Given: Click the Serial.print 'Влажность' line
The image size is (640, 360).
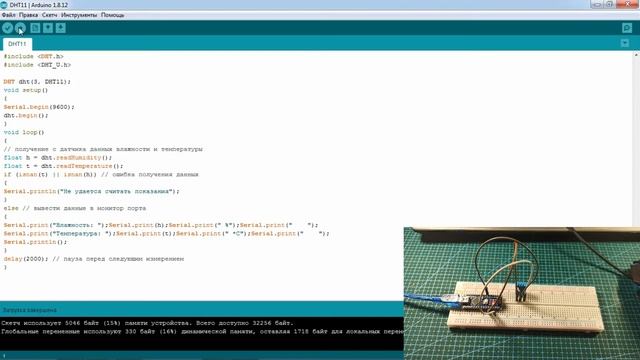Looking at the screenshot, I should coord(161,225).
